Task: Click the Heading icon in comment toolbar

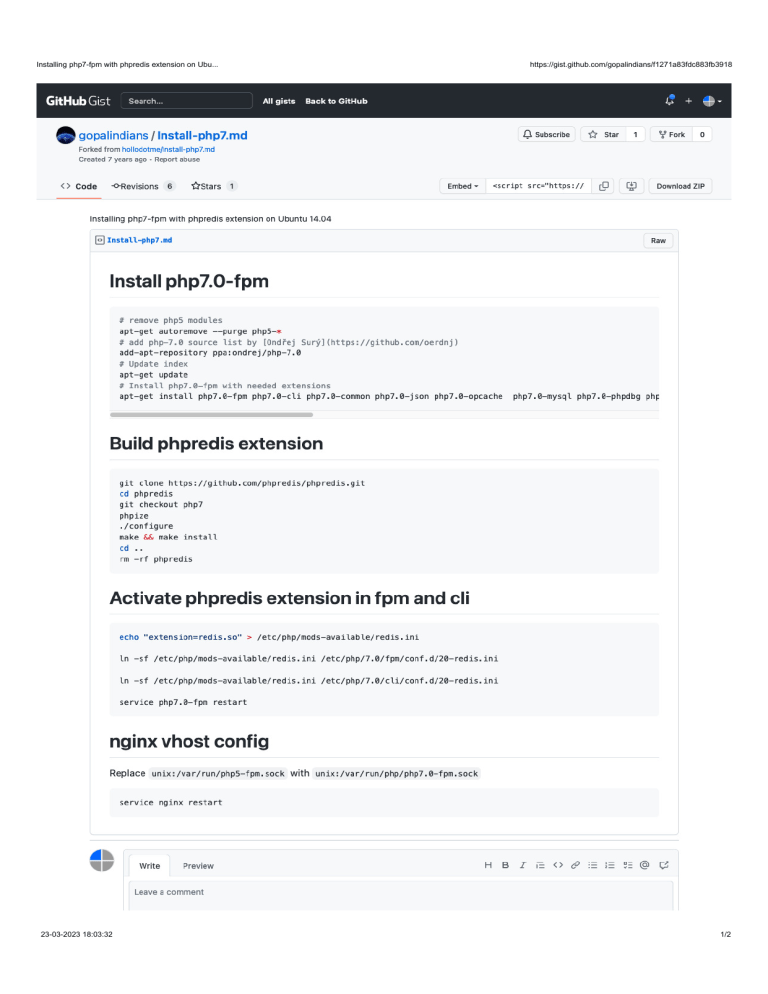Action: 488,864
